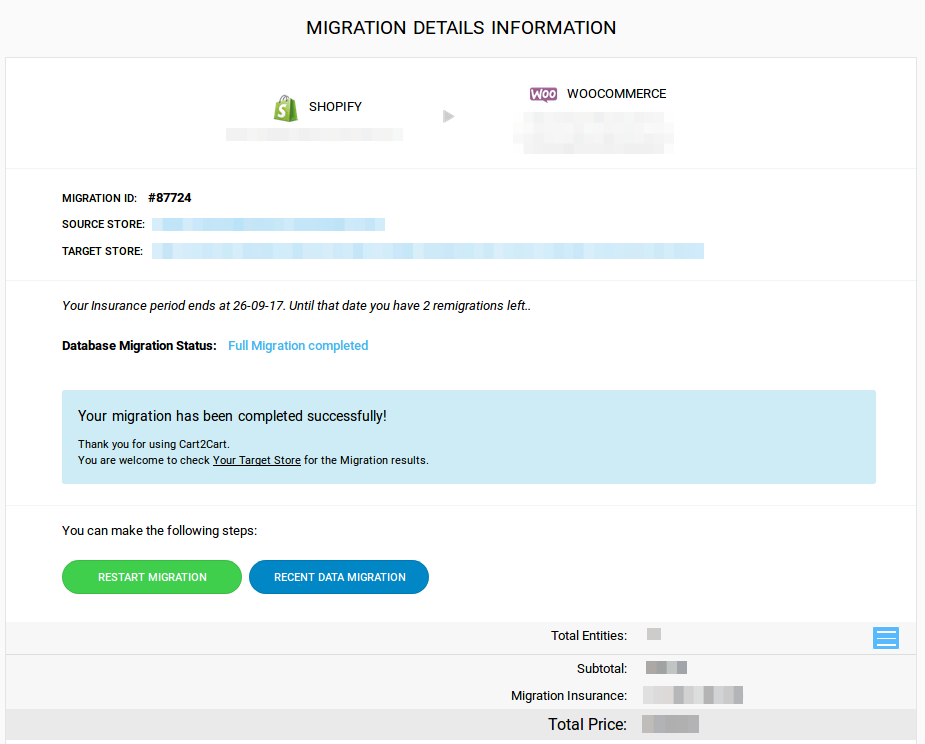Screen dimensions: 925x744
Task: Click the SOURCE STORE label
Action: point(103,224)
